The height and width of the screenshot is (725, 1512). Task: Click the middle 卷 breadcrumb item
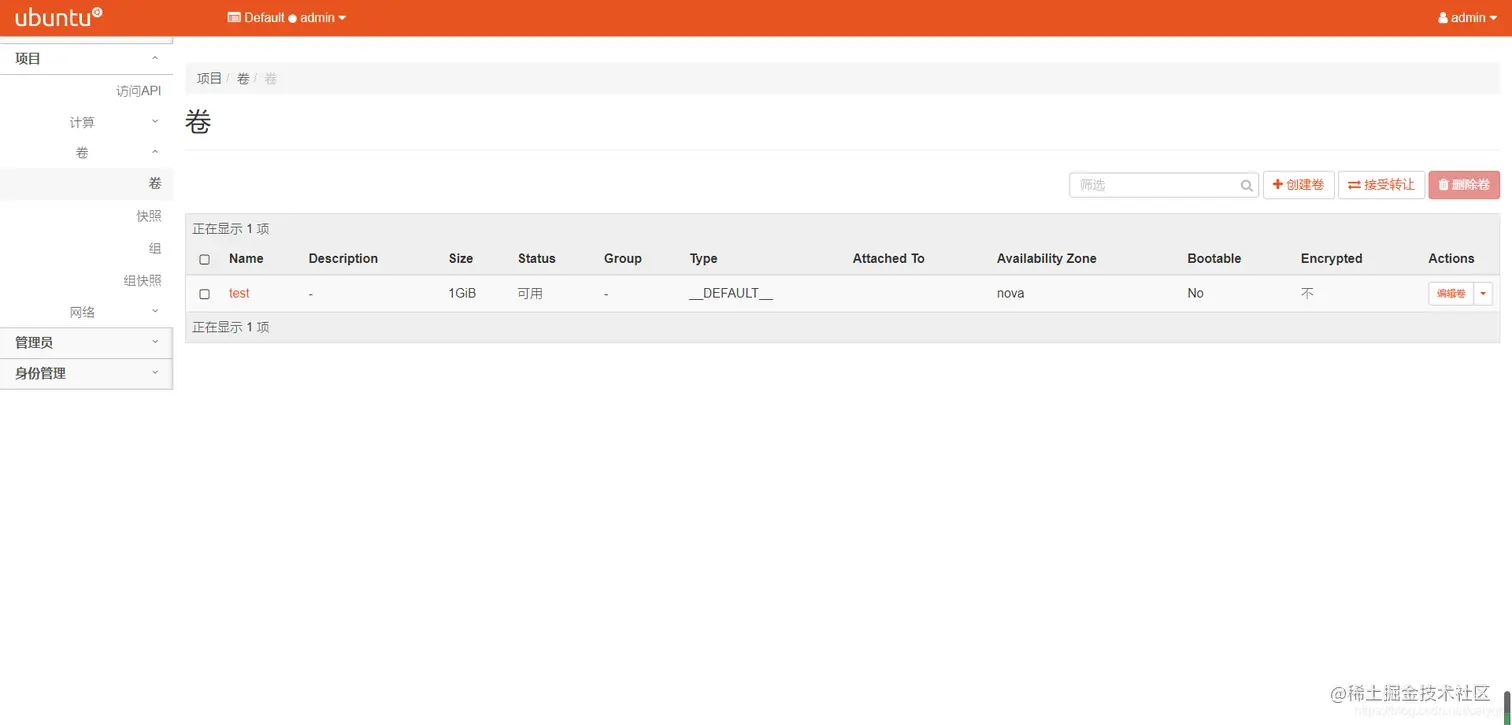click(x=243, y=78)
